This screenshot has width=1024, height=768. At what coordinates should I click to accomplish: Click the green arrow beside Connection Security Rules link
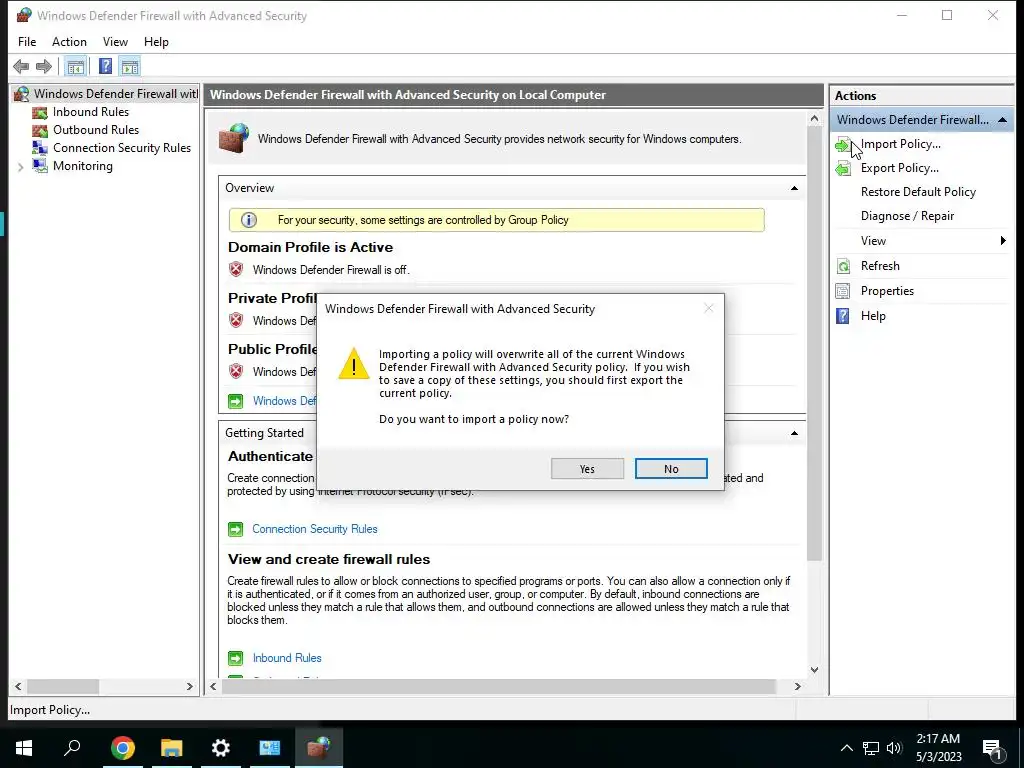point(235,529)
